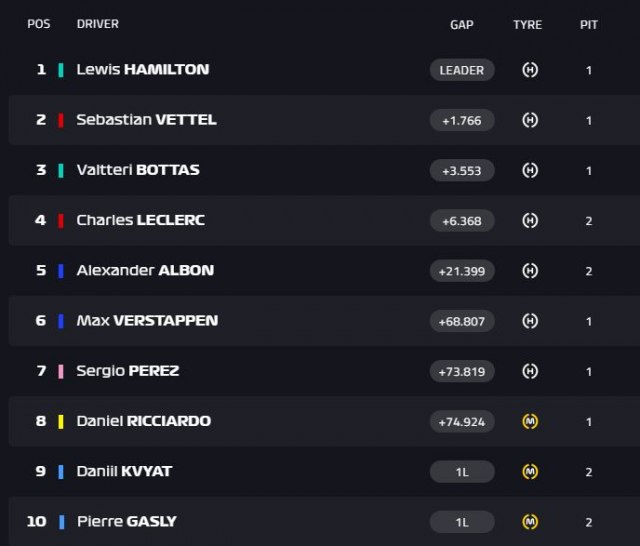Viewport: 640px width, 546px height.
Task: Click the PIT column header
Action: pos(589,24)
